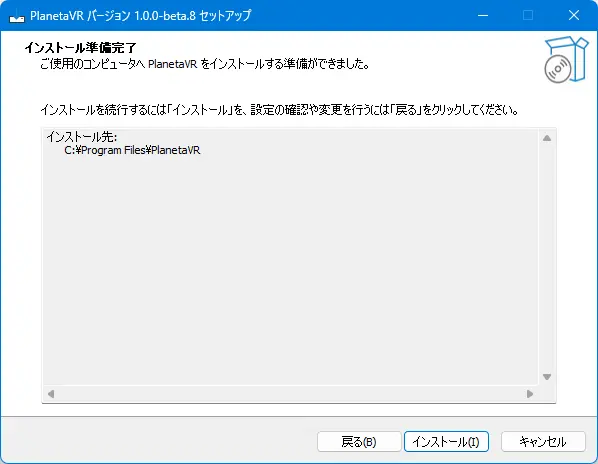Click the scroll-right arrow in the summary box
Viewport: 598px width, 464px height.
click(x=530, y=393)
